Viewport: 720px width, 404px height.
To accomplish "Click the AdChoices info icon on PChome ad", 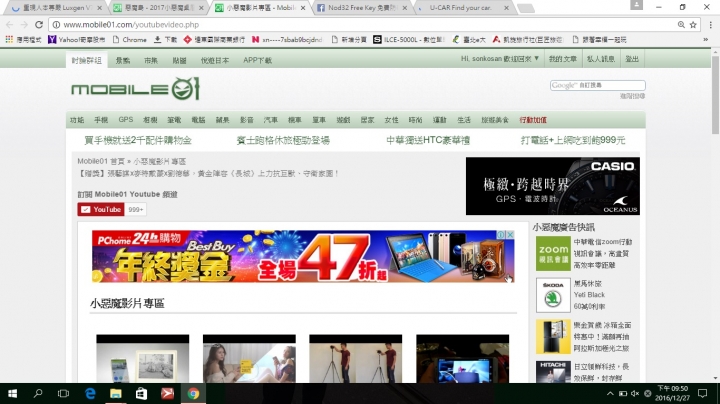I will click(x=501, y=235).
